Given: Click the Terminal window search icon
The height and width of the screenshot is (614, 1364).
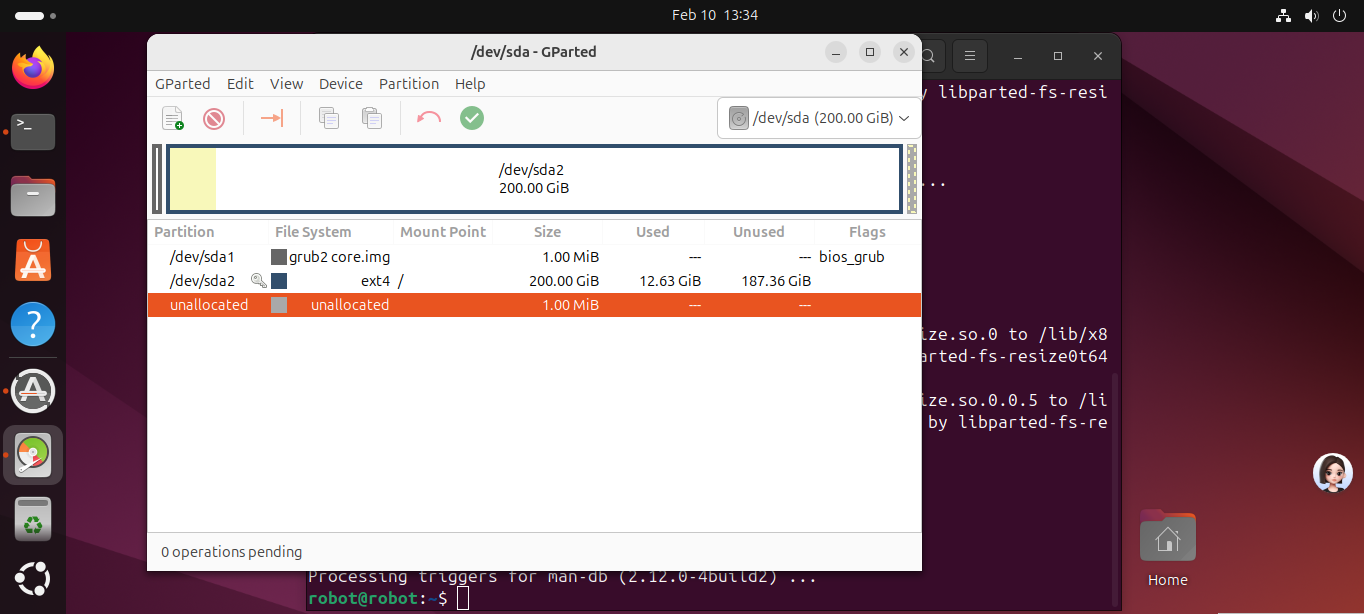Looking at the screenshot, I should (928, 56).
